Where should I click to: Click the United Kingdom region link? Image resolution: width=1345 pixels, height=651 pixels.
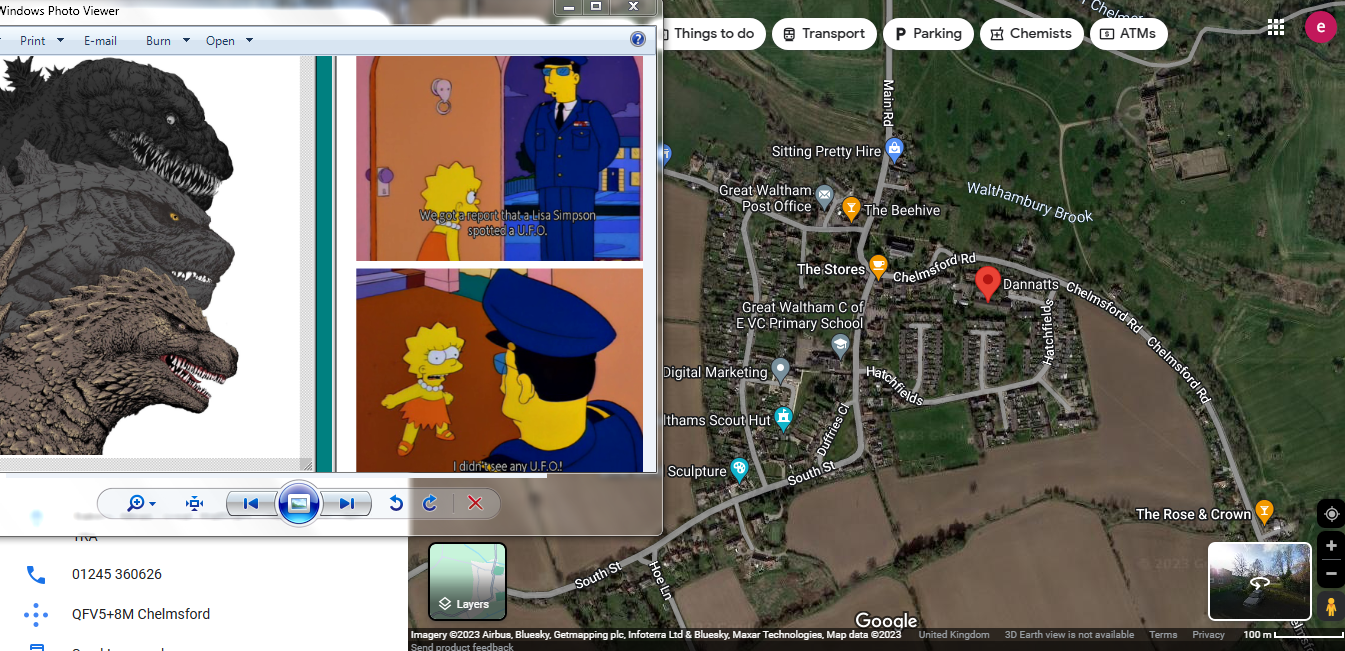(x=954, y=635)
